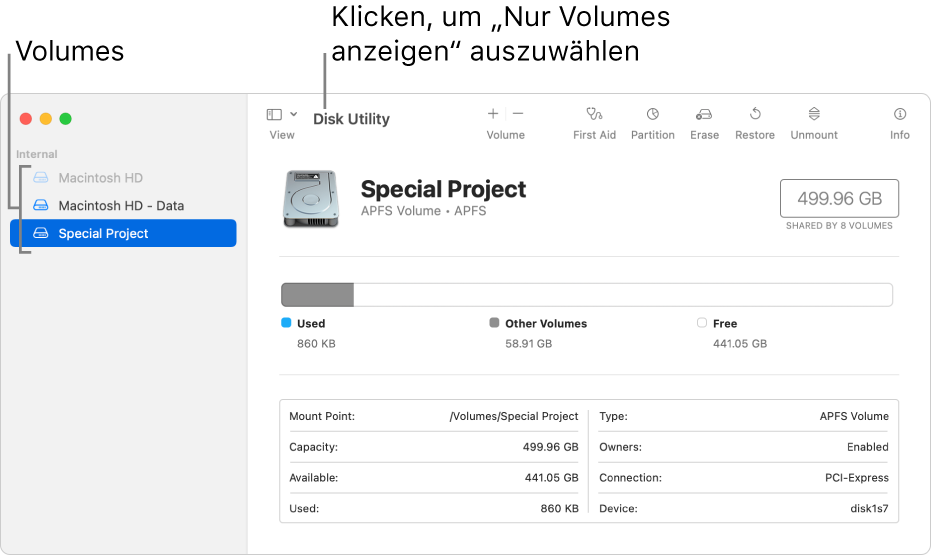Click the Special Project sidebar drive icon
931x556 pixels.
pos(40,233)
